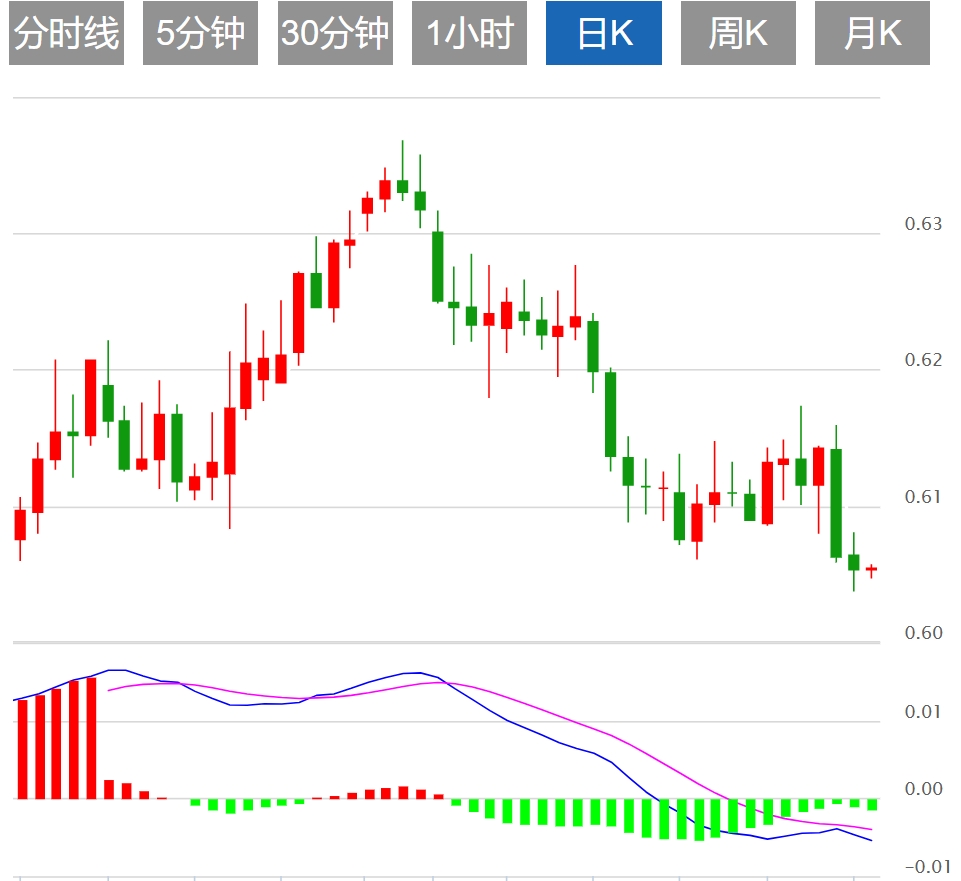Click the left start of the magenta signal line

click(109, 690)
